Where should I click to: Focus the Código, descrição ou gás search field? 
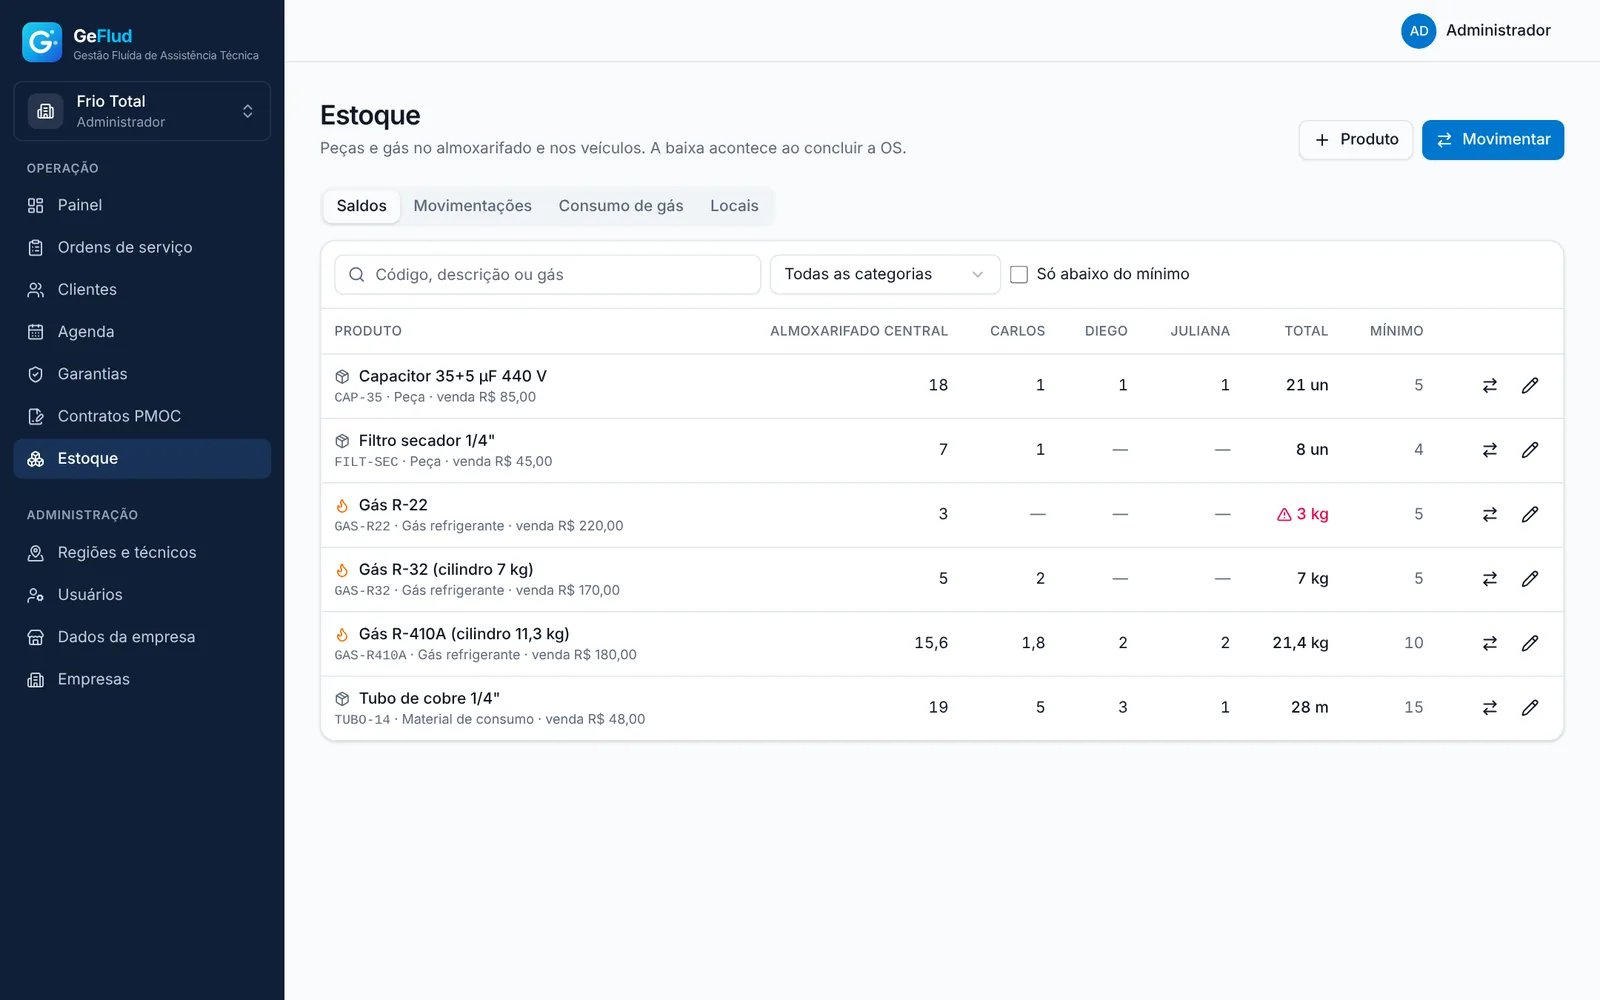(x=548, y=275)
